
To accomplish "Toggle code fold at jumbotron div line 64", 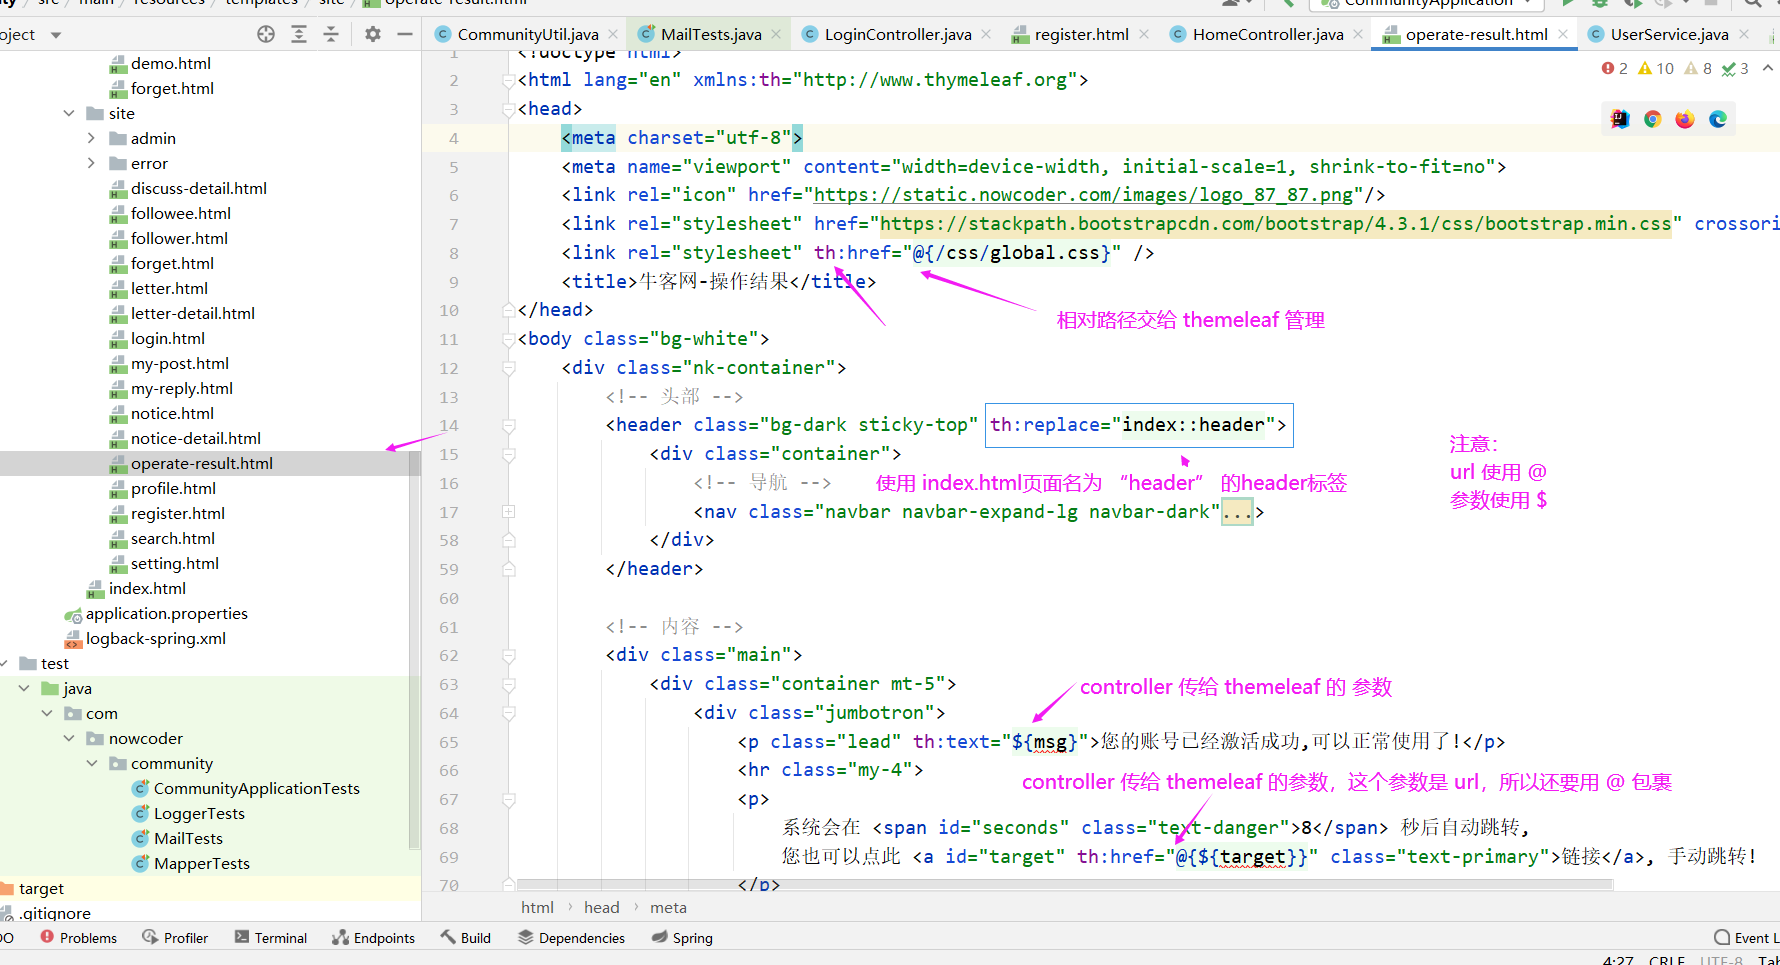I will (x=508, y=713).
